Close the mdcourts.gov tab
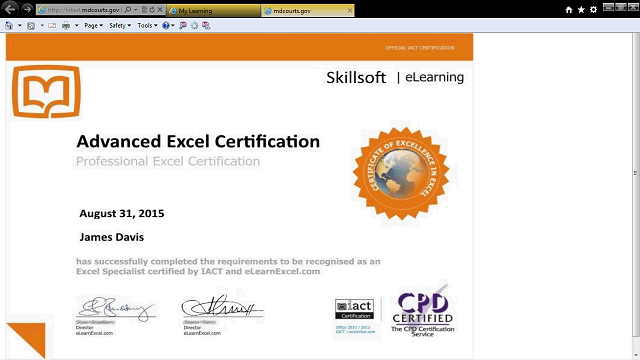 (350, 11)
